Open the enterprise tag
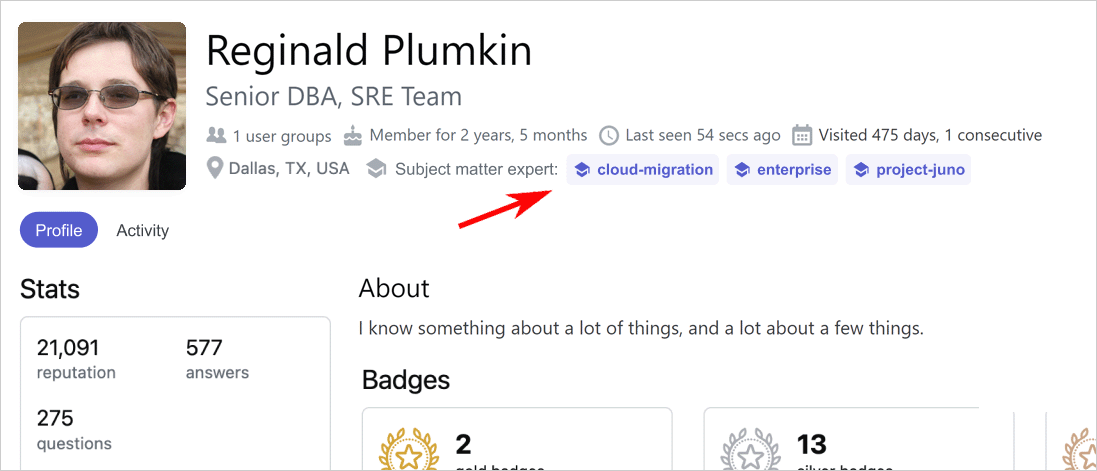This screenshot has height=471, width=1097. (782, 170)
